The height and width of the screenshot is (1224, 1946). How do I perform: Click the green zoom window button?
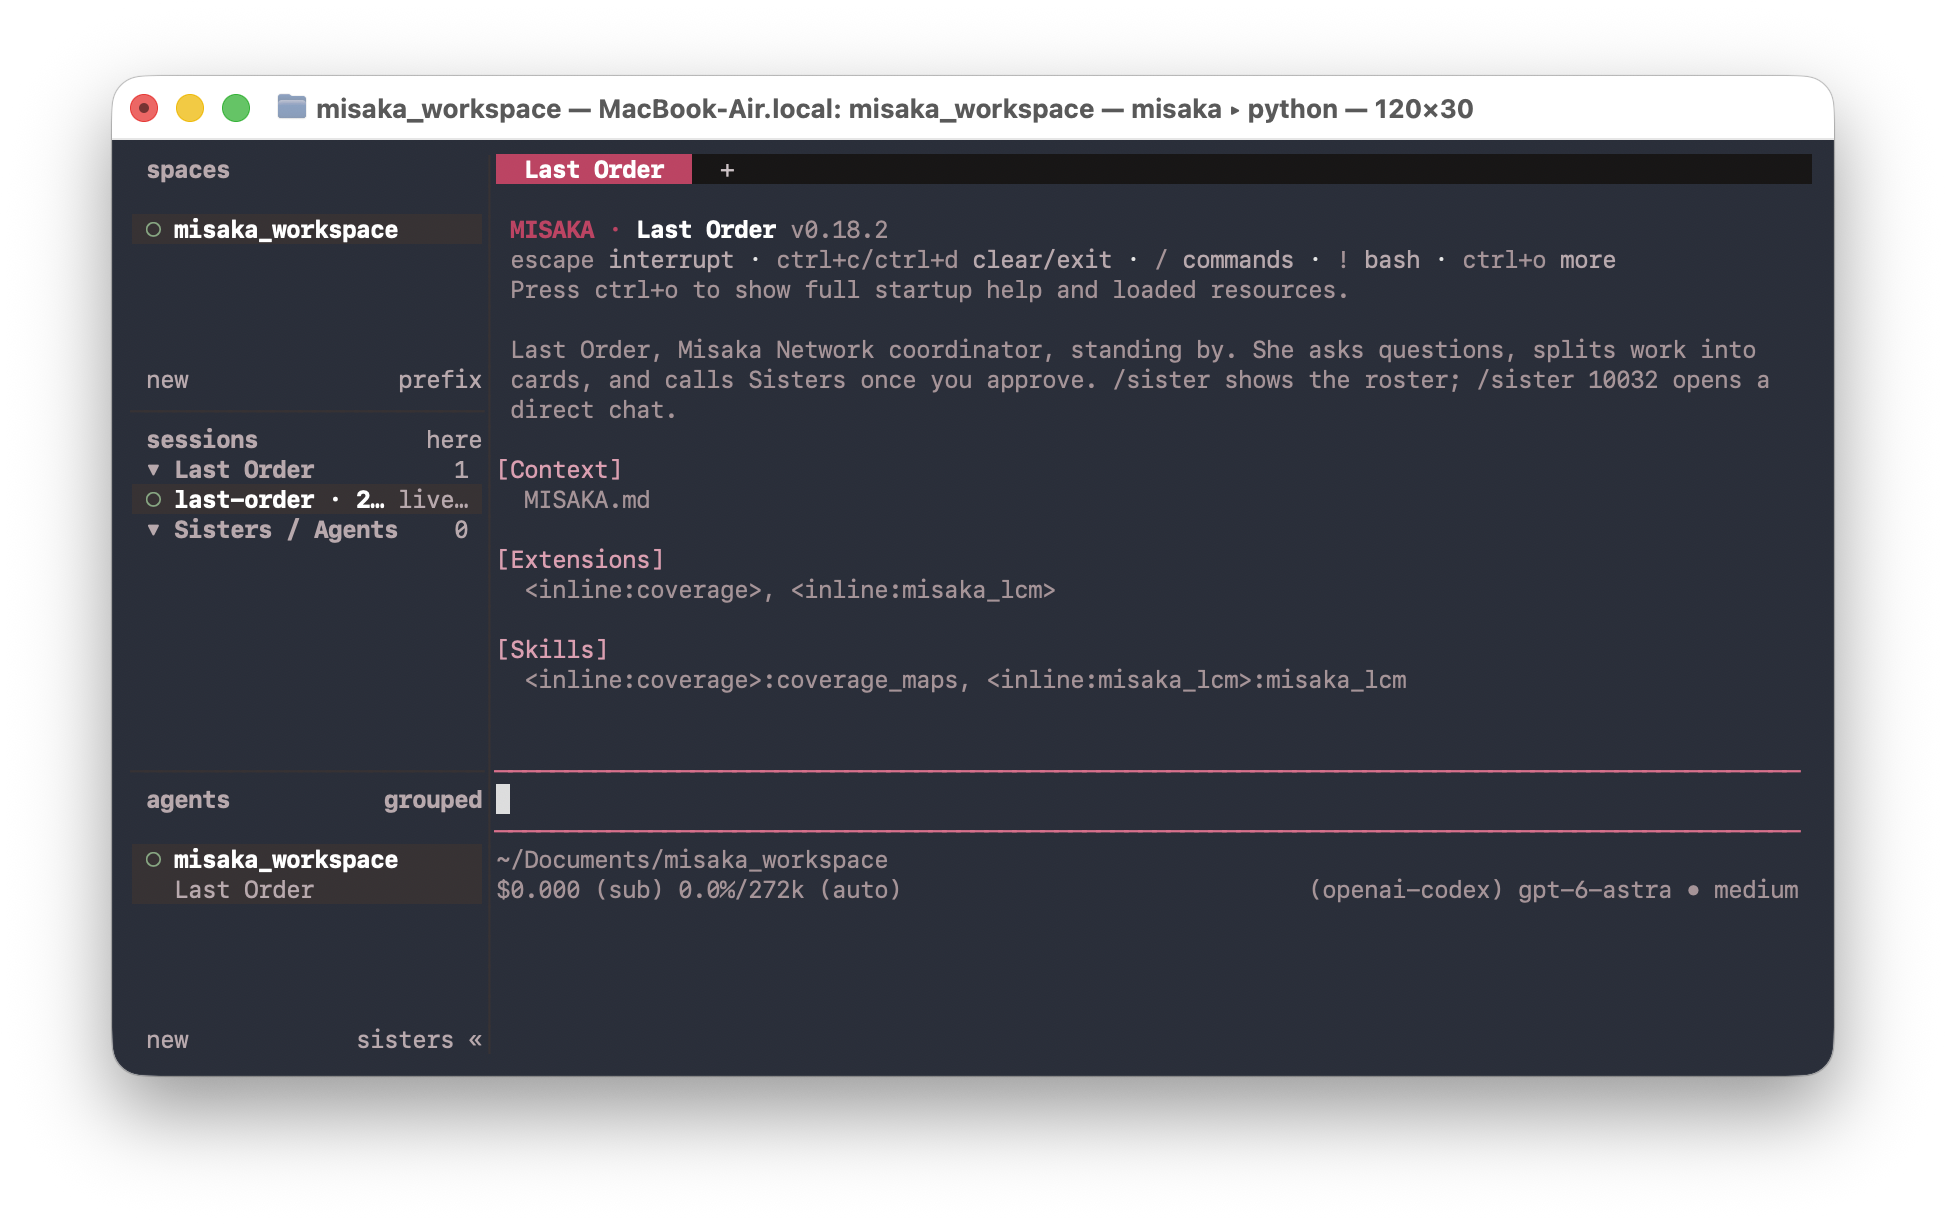[x=236, y=108]
